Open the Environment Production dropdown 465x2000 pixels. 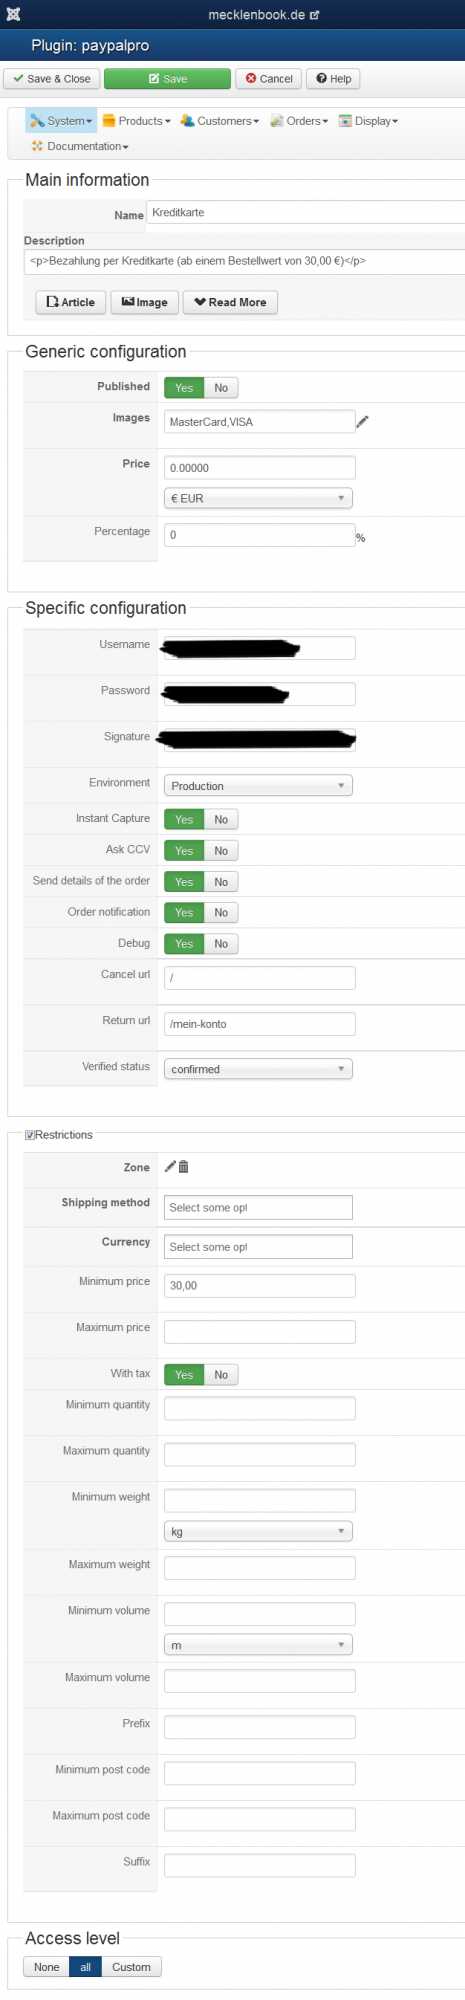coord(258,786)
